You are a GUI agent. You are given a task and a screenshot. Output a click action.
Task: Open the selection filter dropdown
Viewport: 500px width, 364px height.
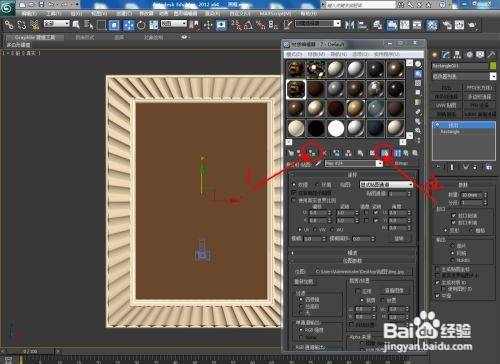[57, 24]
